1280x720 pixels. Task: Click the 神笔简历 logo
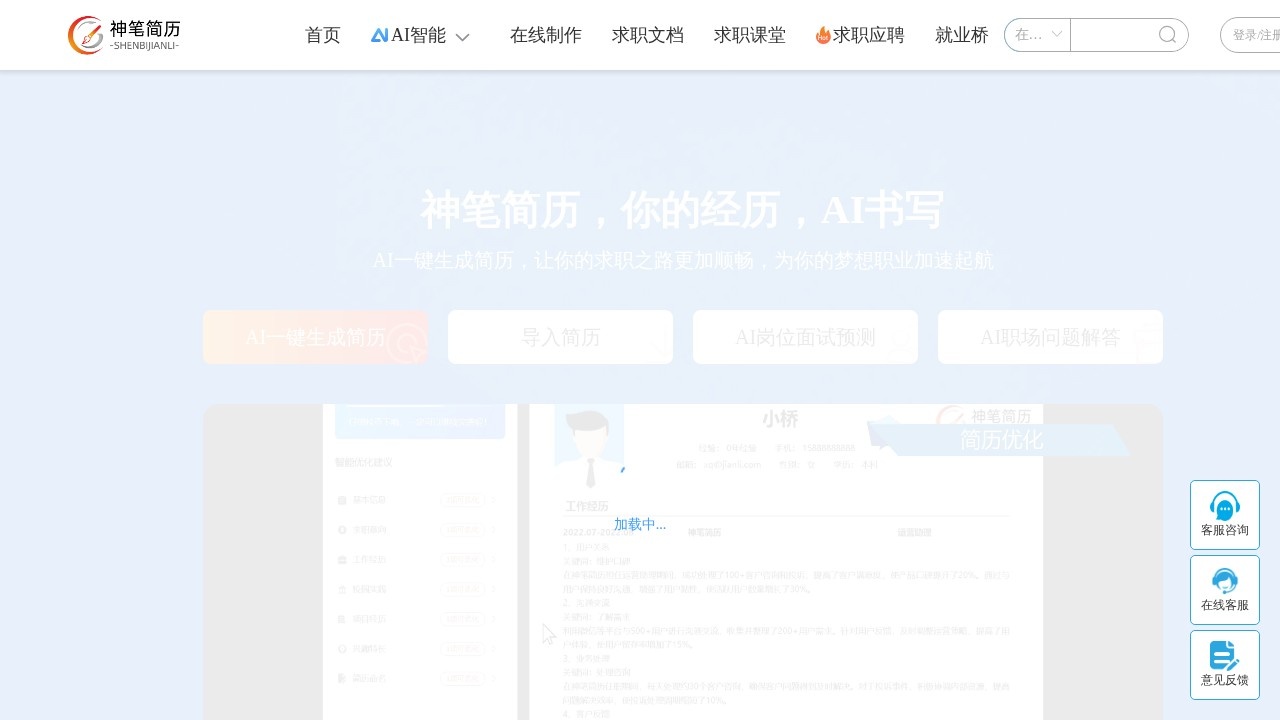tap(124, 35)
